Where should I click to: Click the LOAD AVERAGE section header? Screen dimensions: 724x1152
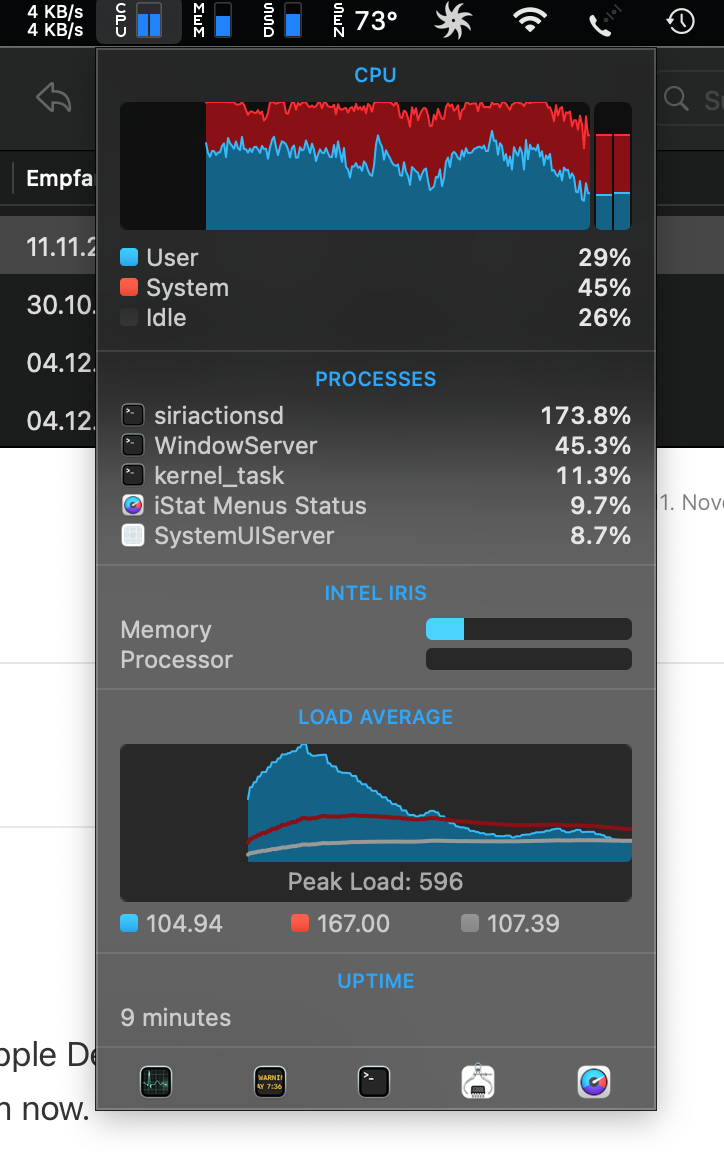coord(376,717)
